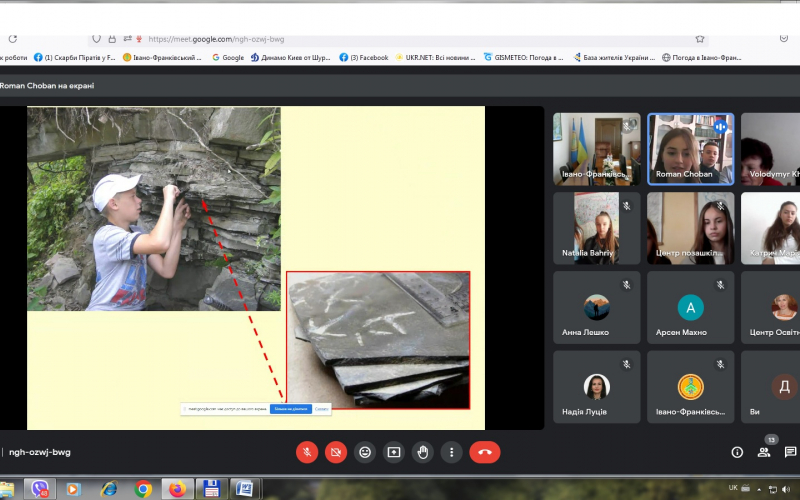Click the meeting code ngh-ozwj-bwg label

tap(40, 452)
